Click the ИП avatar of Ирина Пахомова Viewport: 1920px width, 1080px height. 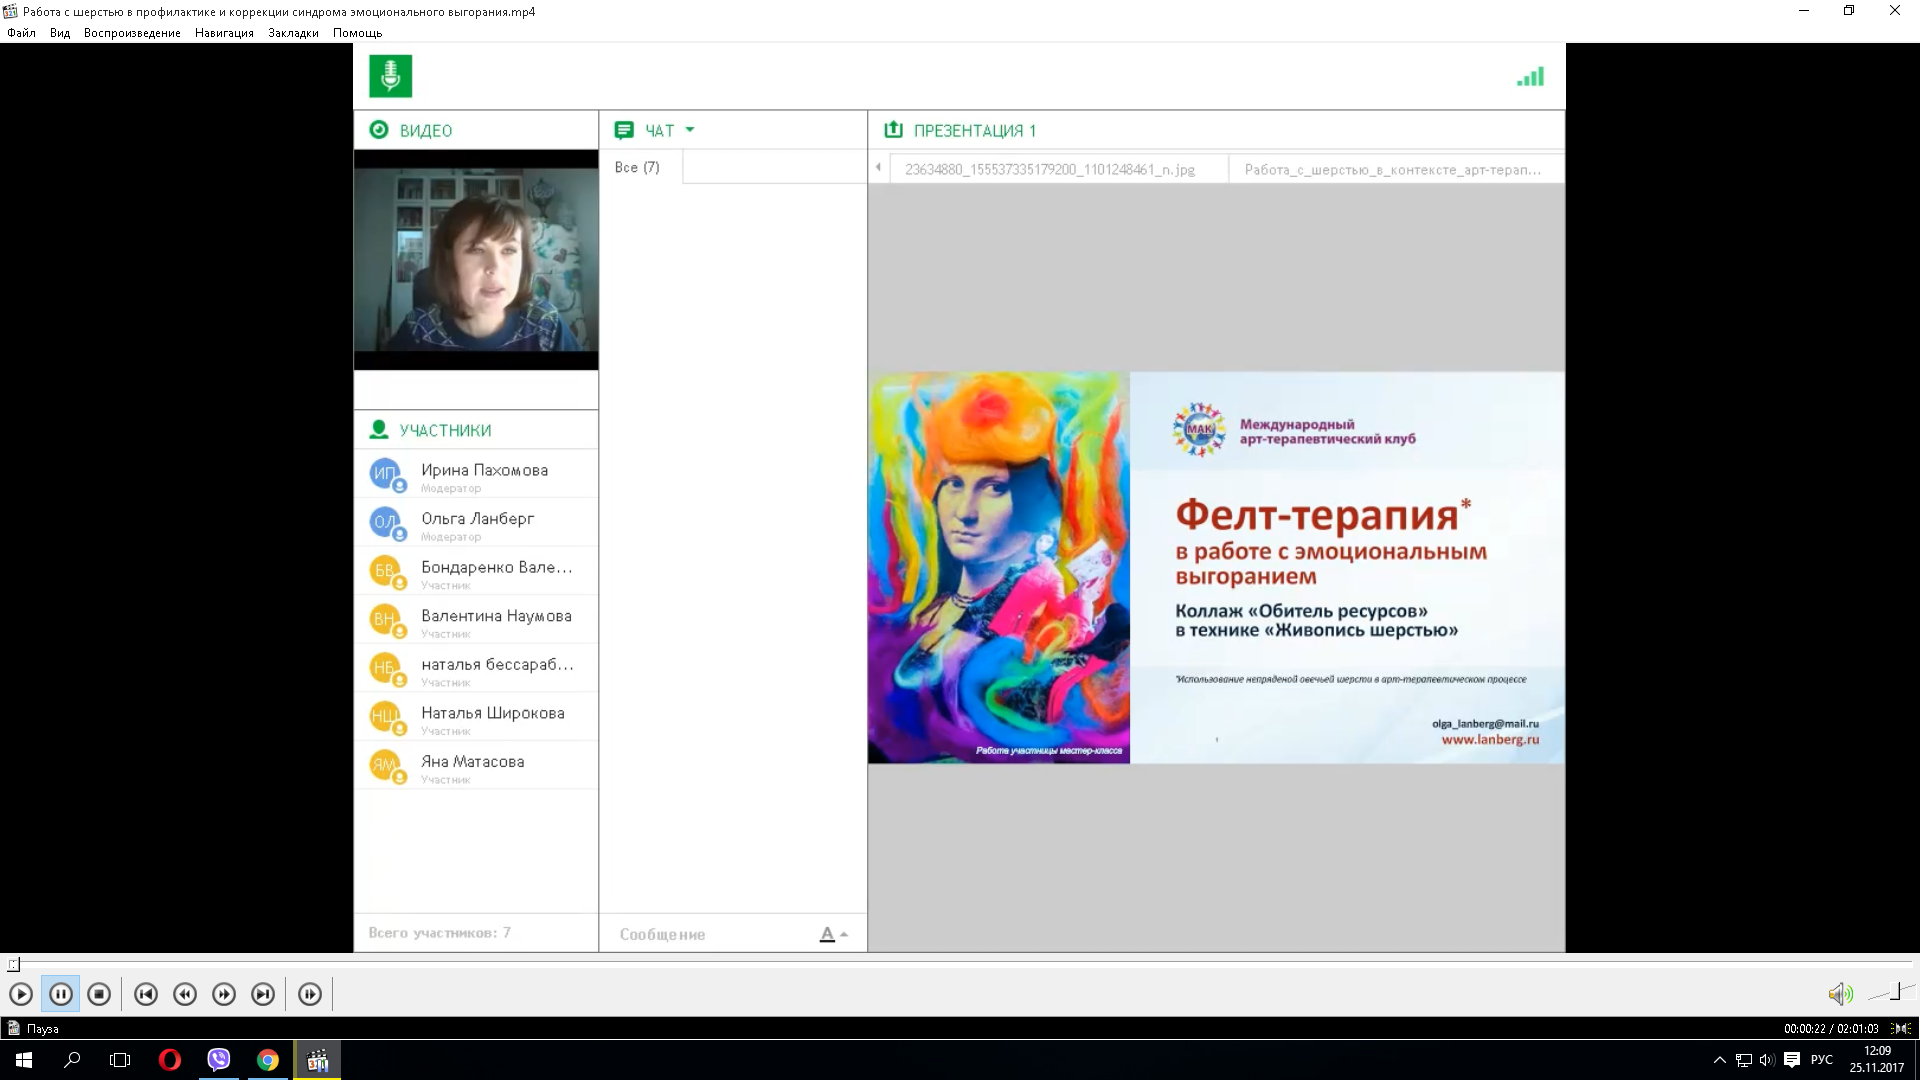point(386,474)
